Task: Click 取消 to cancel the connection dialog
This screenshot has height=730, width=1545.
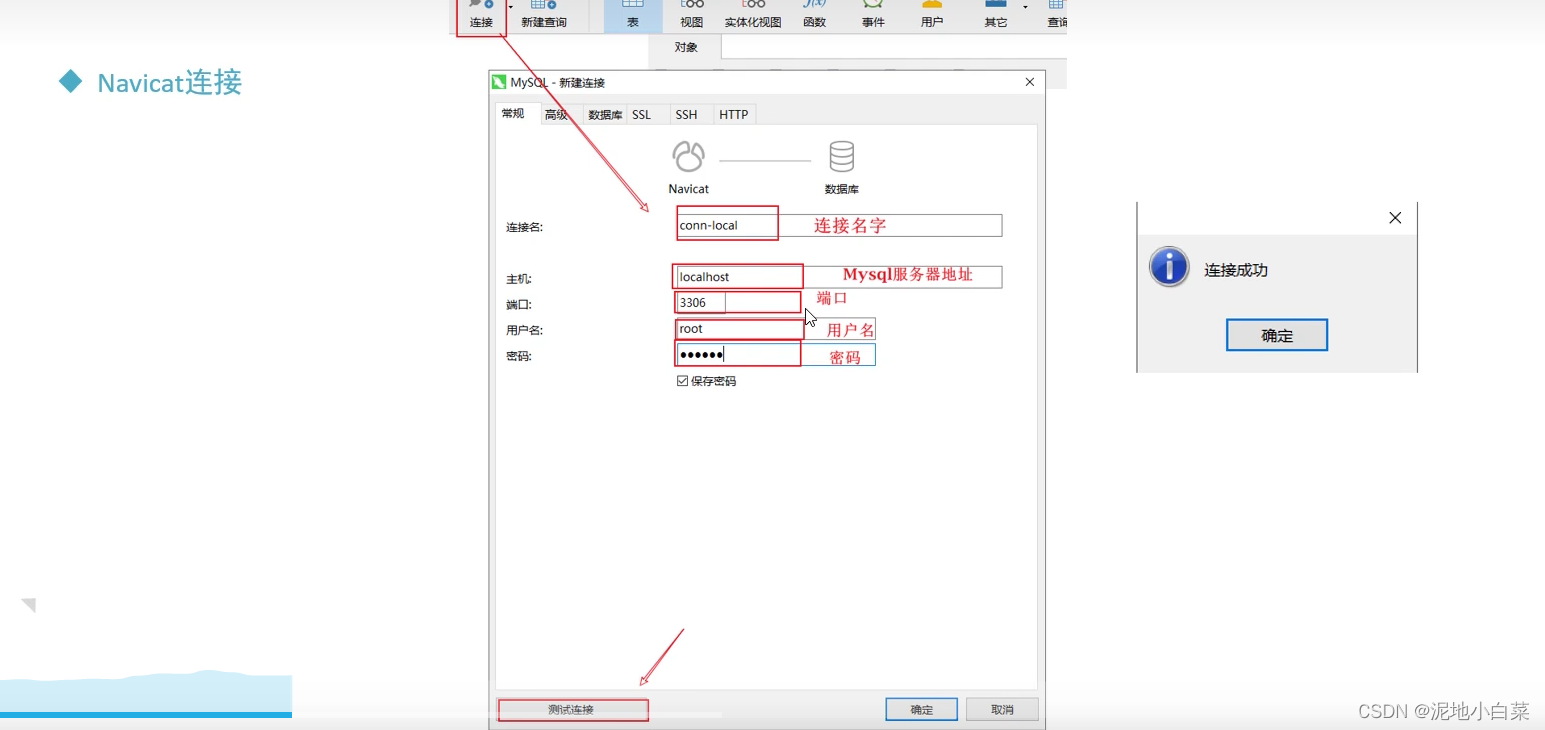Action: (1002, 710)
